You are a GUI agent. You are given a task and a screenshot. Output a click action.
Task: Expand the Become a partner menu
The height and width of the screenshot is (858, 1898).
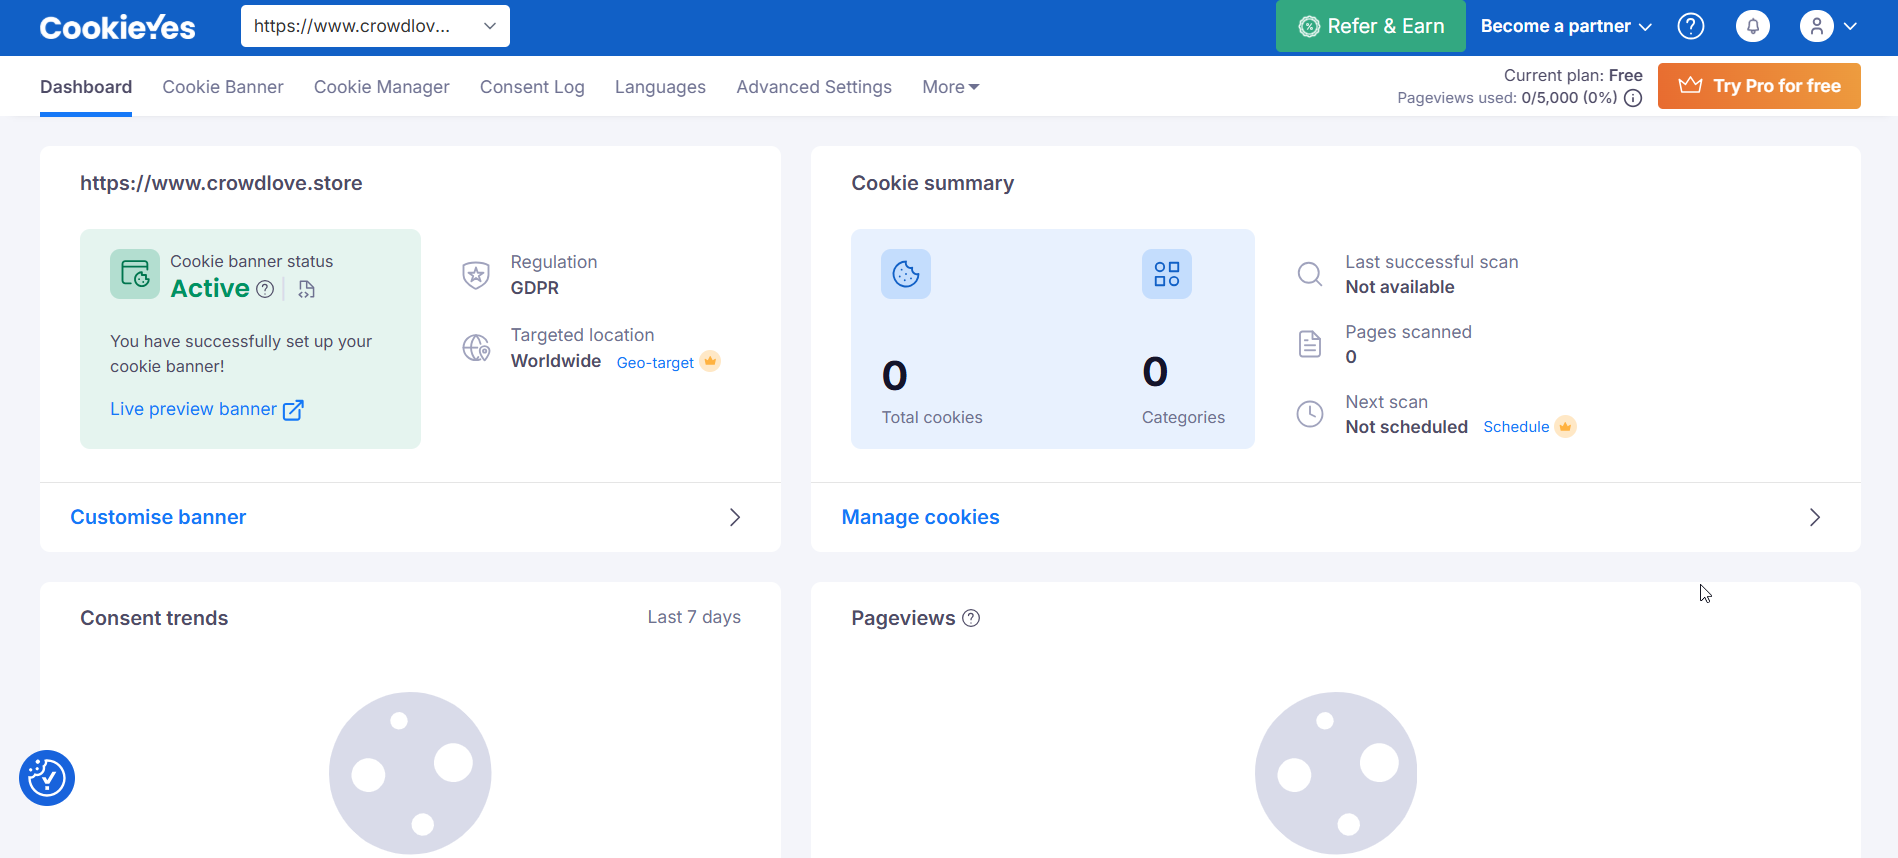pos(1566,26)
